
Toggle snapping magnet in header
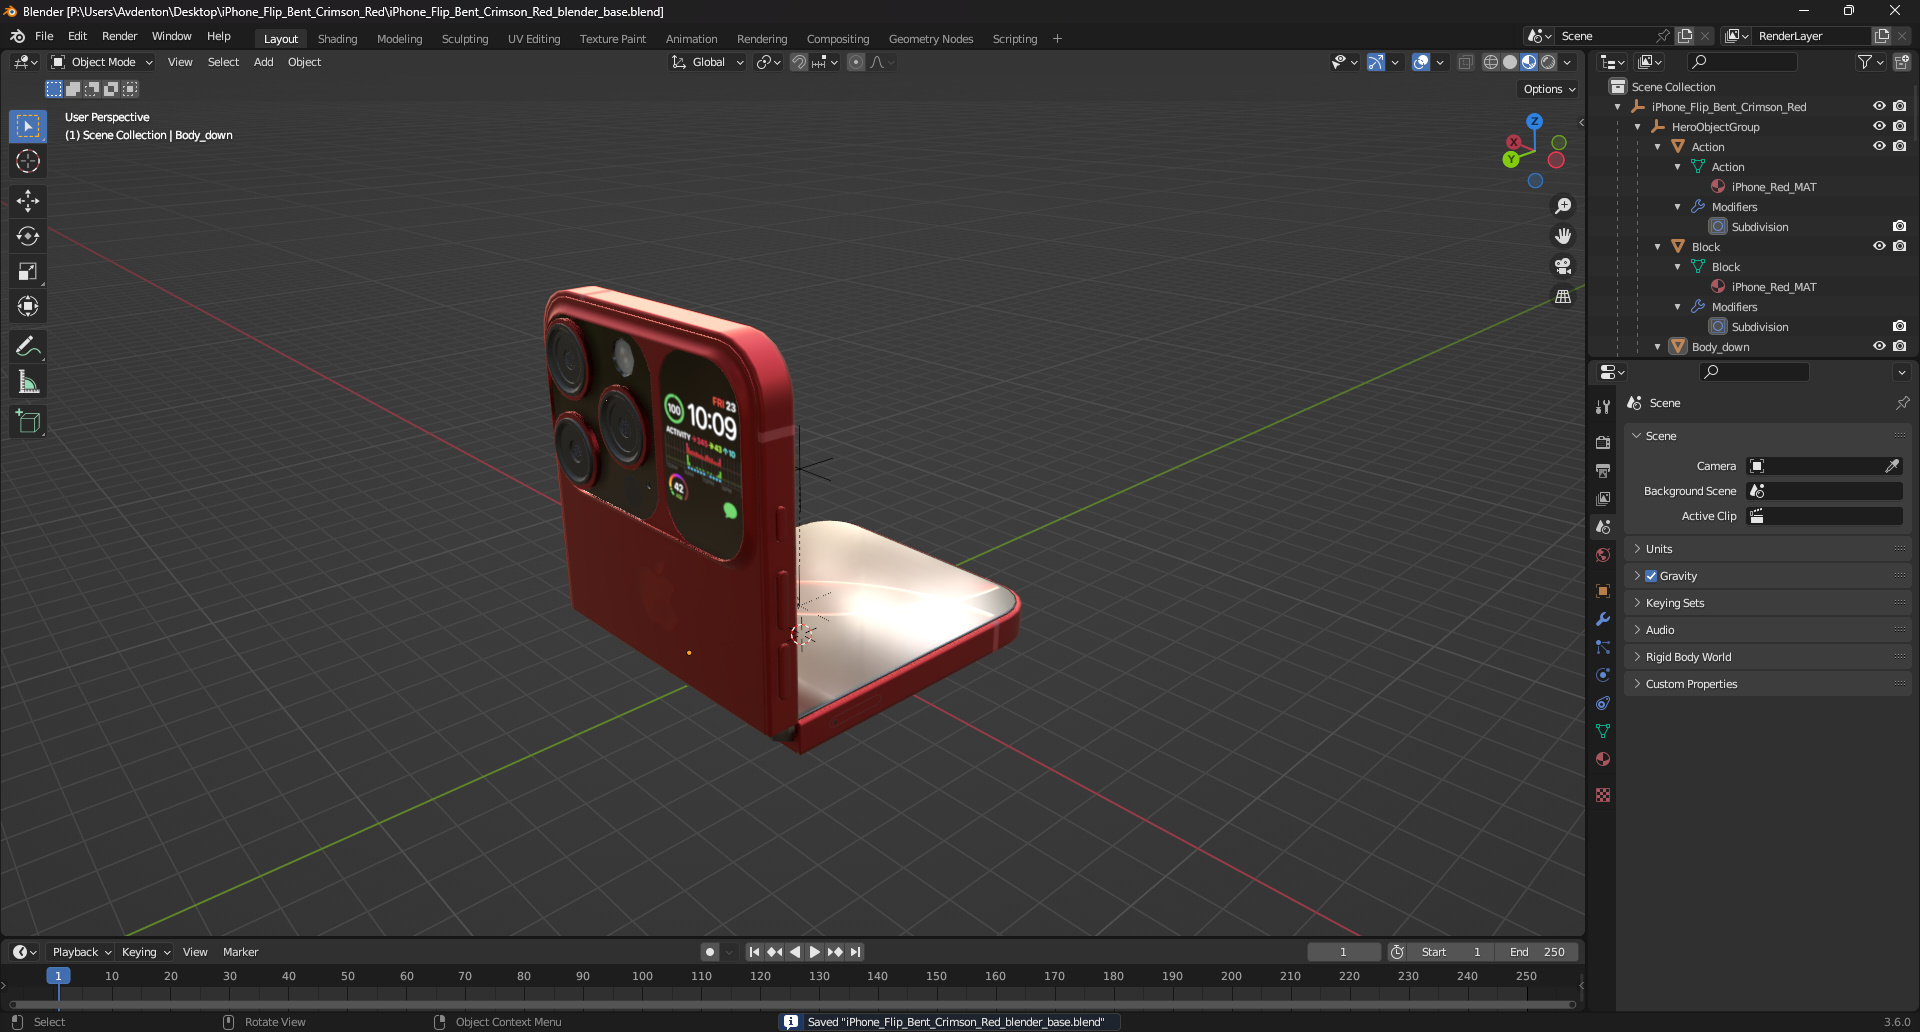(x=799, y=62)
